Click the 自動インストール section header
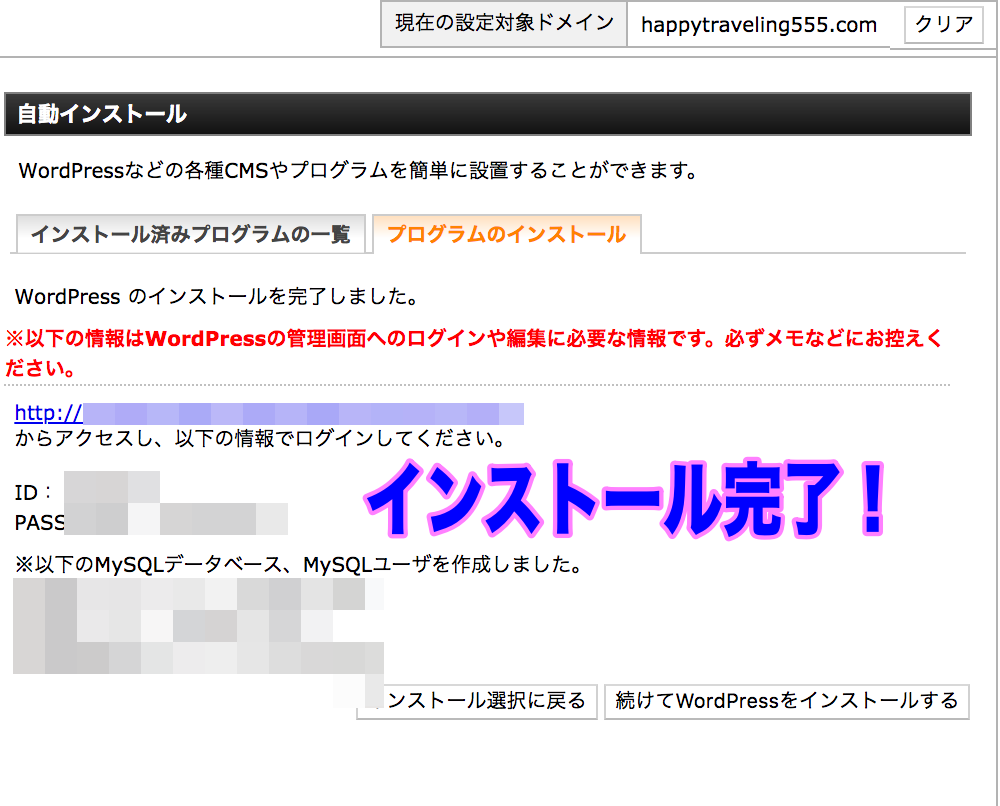 pyautogui.click(x=488, y=114)
